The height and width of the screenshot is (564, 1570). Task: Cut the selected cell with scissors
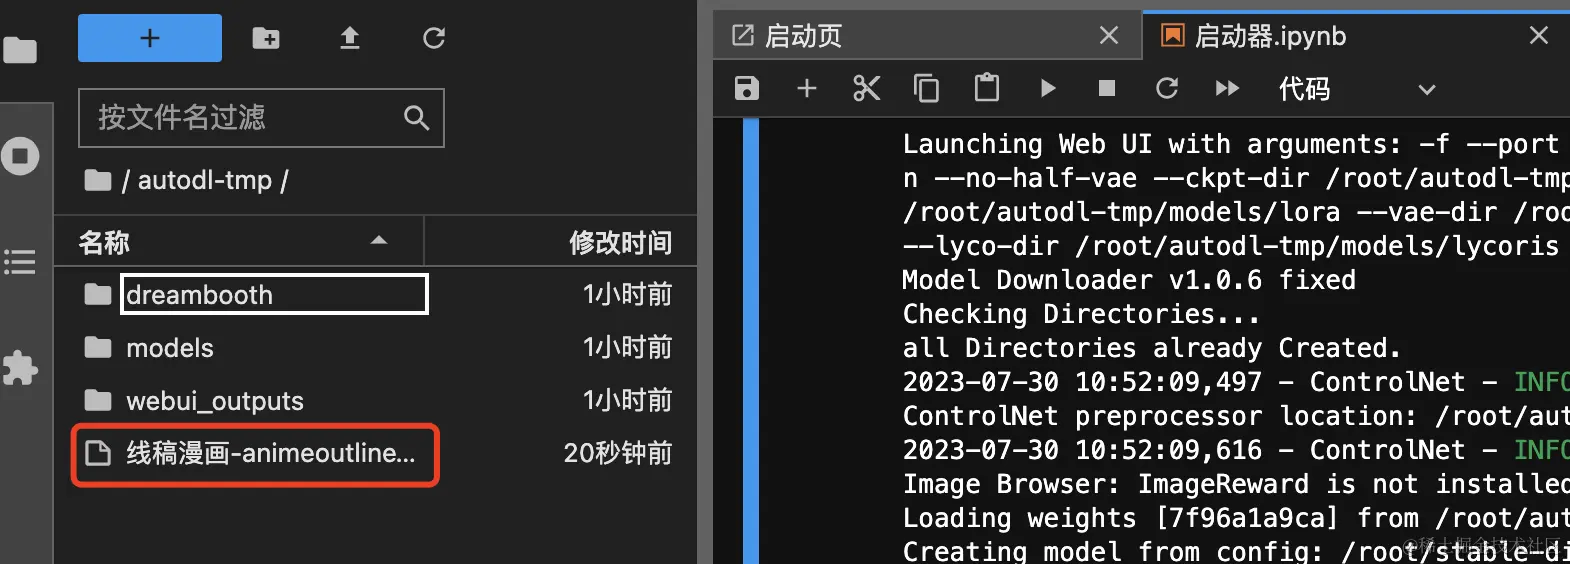867,89
